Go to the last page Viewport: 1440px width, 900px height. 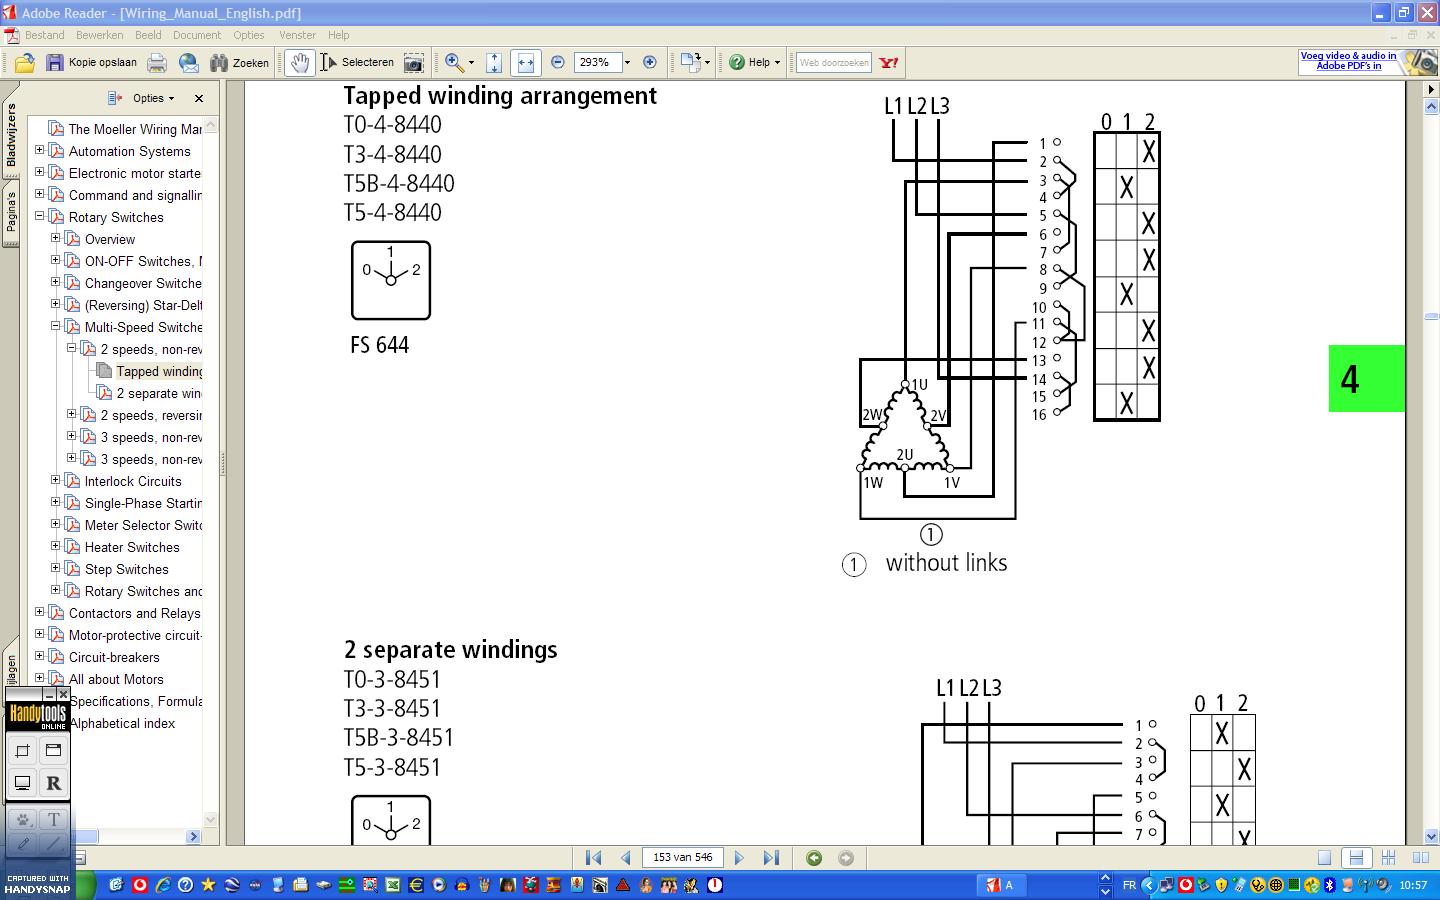click(x=771, y=857)
